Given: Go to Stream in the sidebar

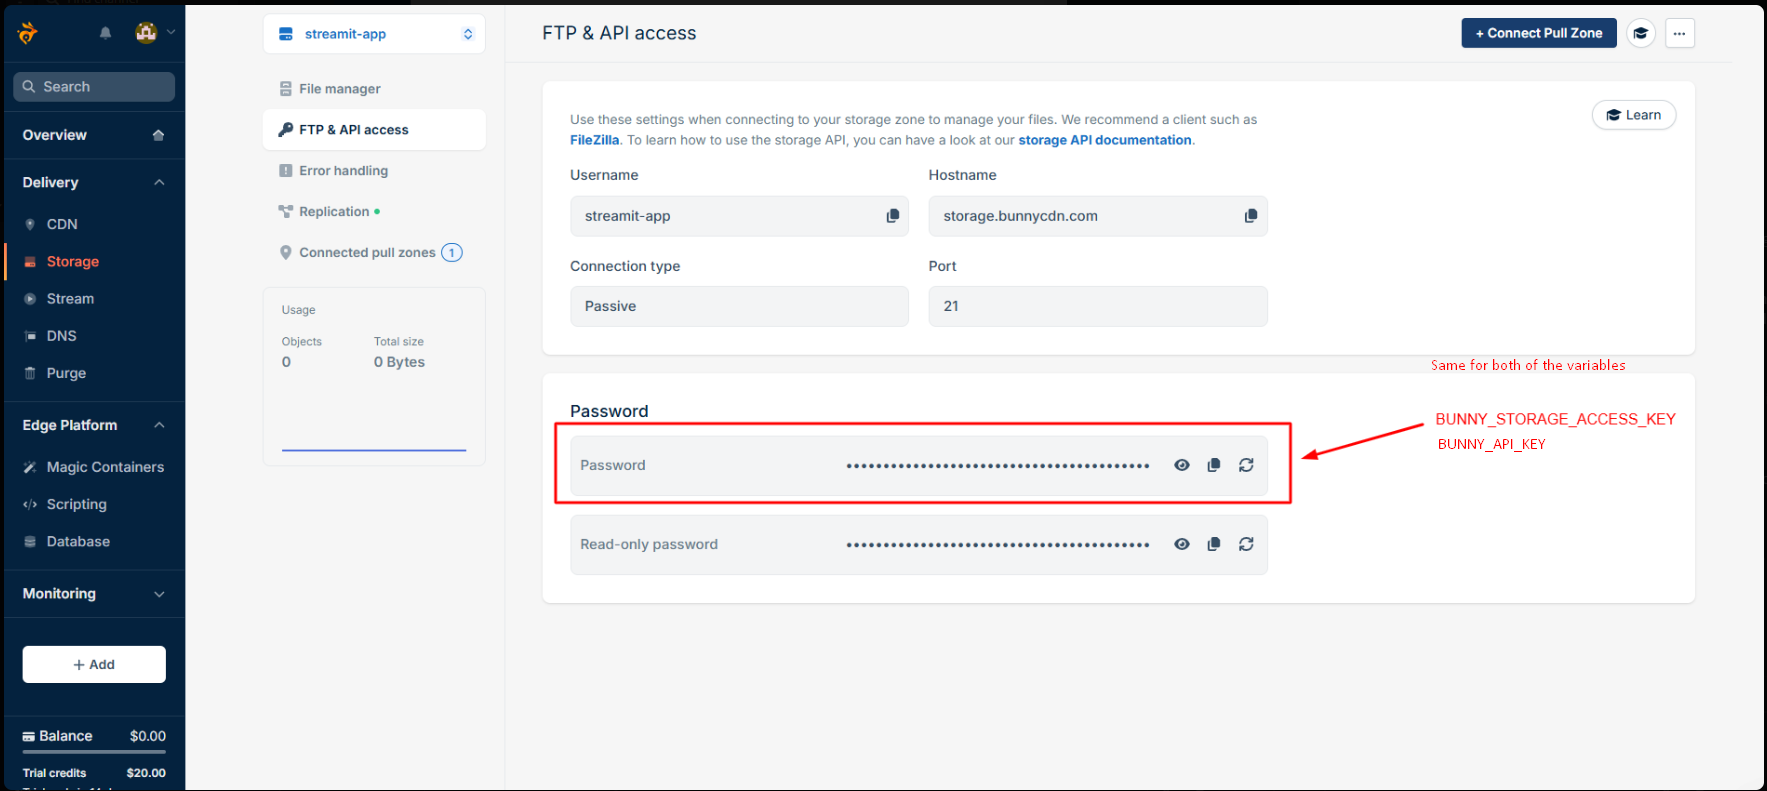Looking at the screenshot, I should [x=70, y=299].
